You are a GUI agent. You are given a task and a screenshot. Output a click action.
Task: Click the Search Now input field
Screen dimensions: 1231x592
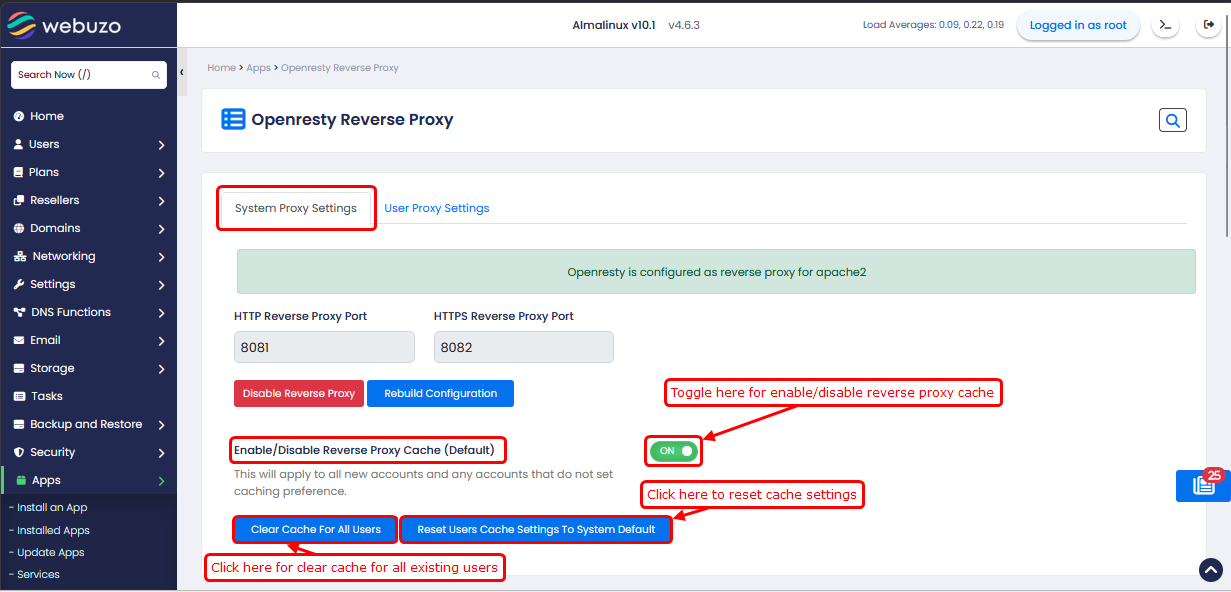click(80, 75)
